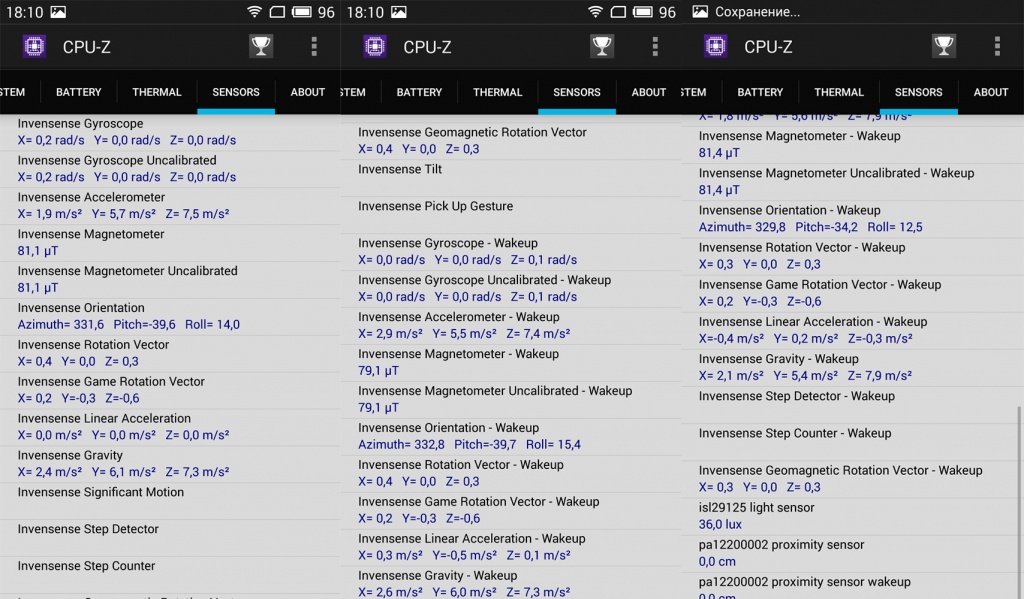Screen dimensions: 1024x599
Task: Select Invensense Geomagnetic Rotation Vector in the middle screenshot
Action: tap(511, 141)
